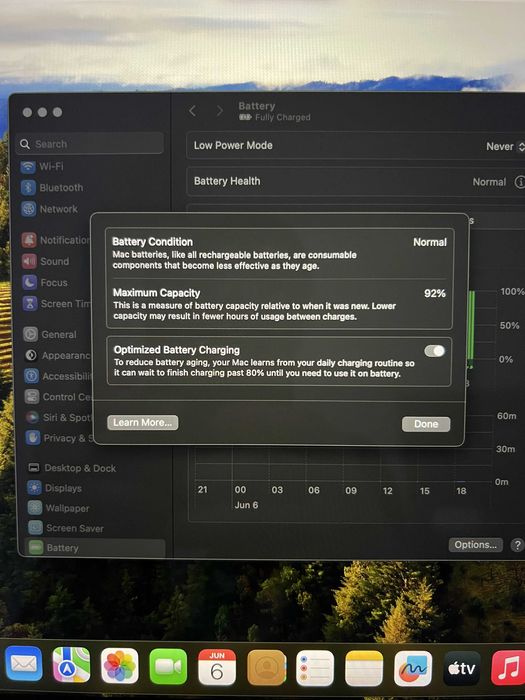Viewport: 525px width, 700px height.
Task: Launch FaceTime from the Dock
Action: pos(168,667)
